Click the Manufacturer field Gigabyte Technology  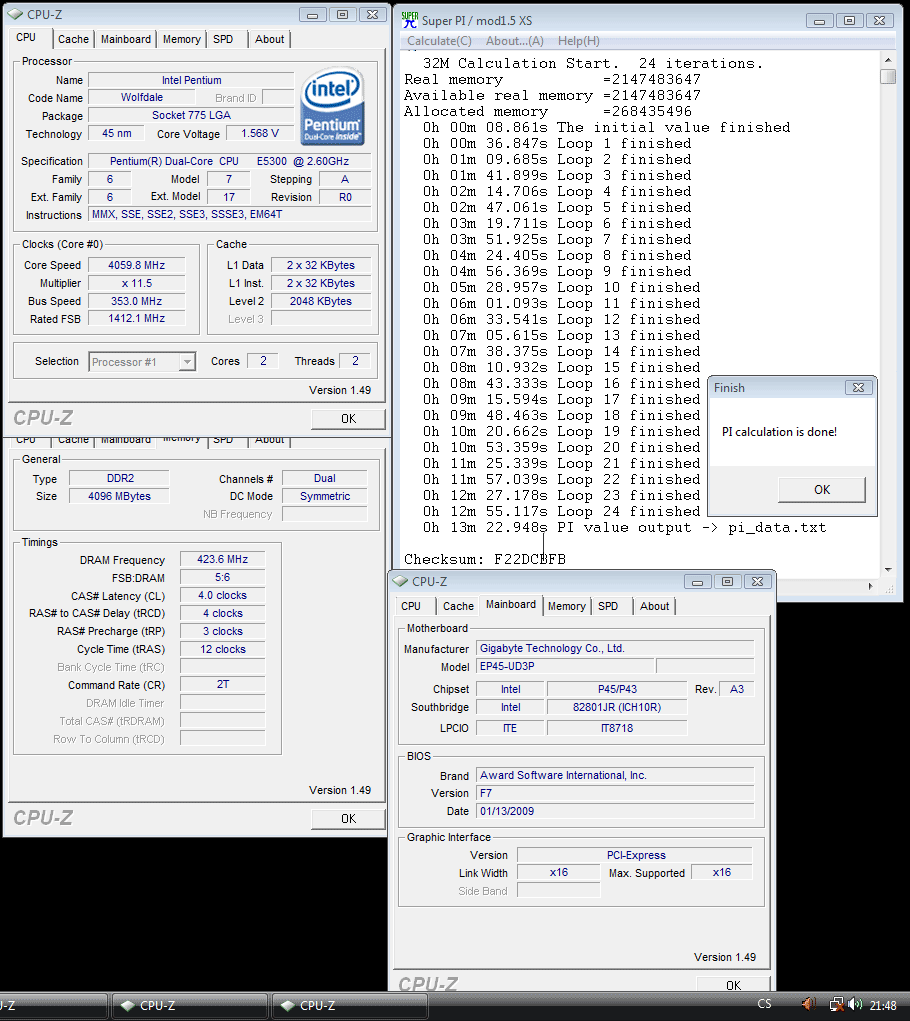coord(615,649)
